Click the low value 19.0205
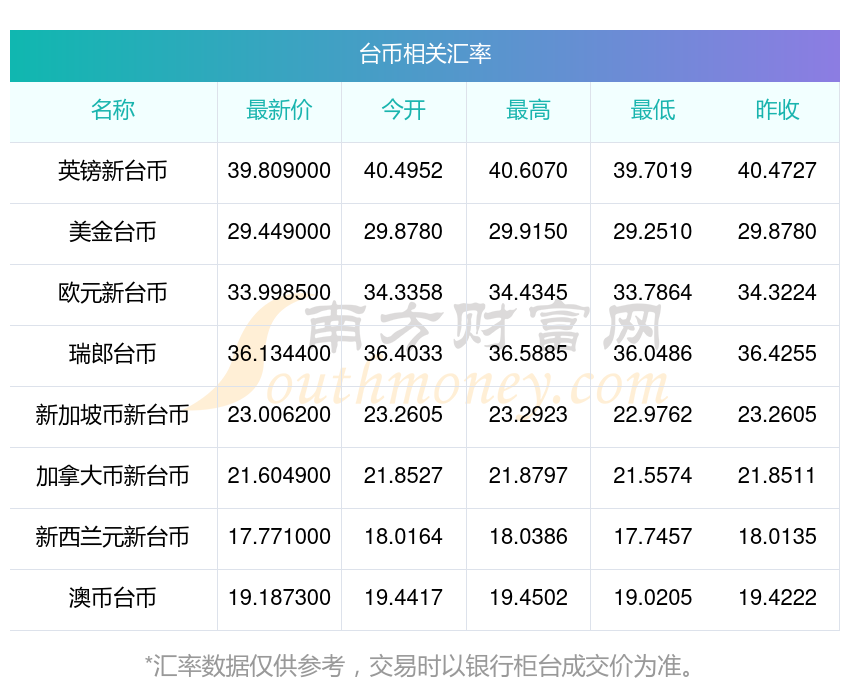Image resolution: width=850 pixels, height=698 pixels. [653, 598]
